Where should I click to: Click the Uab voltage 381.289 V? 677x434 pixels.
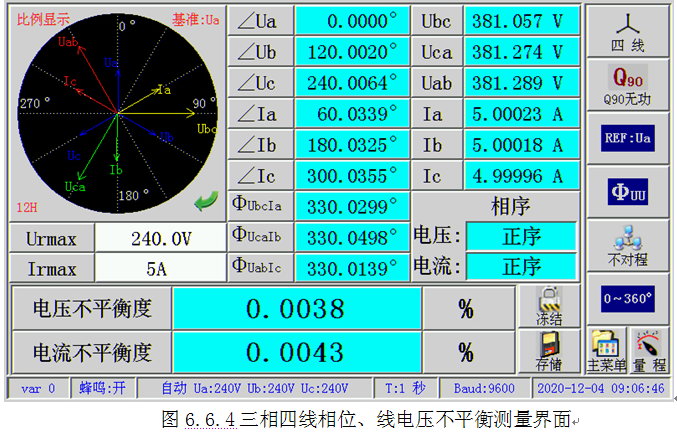coord(522,83)
